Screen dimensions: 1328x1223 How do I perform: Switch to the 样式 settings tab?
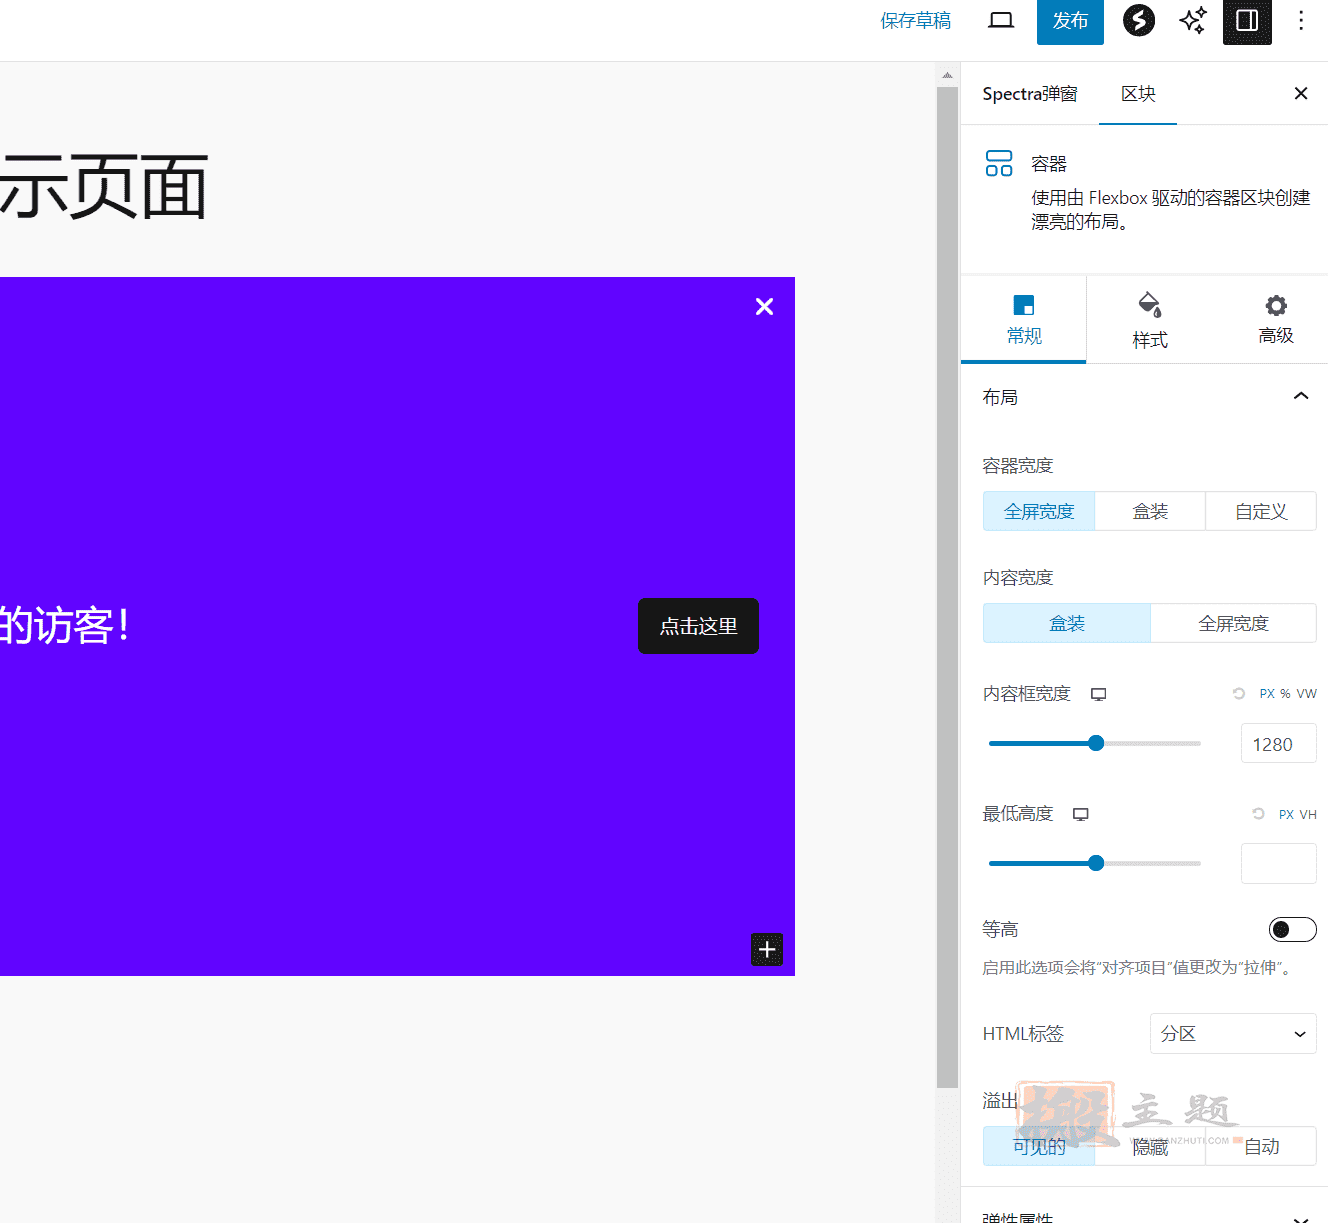point(1150,320)
